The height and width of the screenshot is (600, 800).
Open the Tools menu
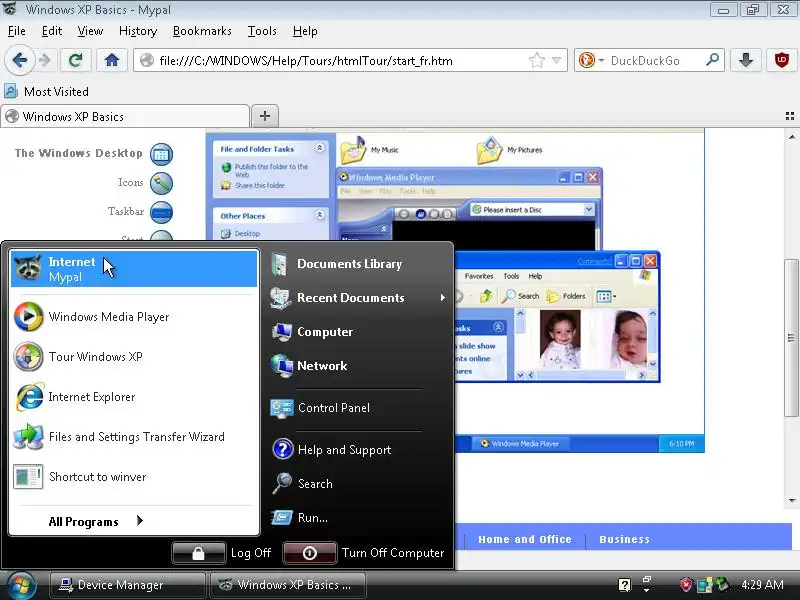(262, 31)
